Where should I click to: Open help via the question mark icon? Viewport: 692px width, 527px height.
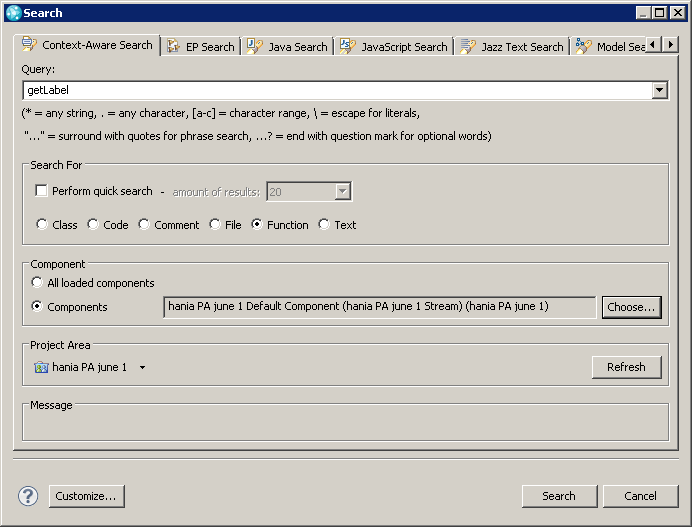click(28, 496)
